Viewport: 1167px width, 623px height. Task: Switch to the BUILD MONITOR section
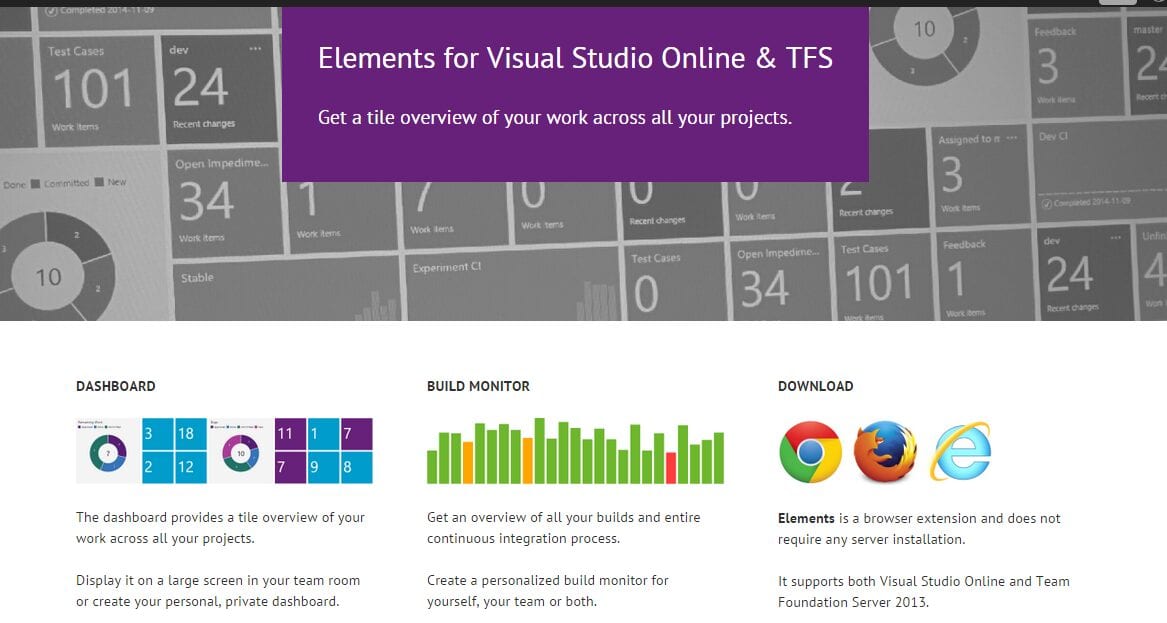coord(479,386)
